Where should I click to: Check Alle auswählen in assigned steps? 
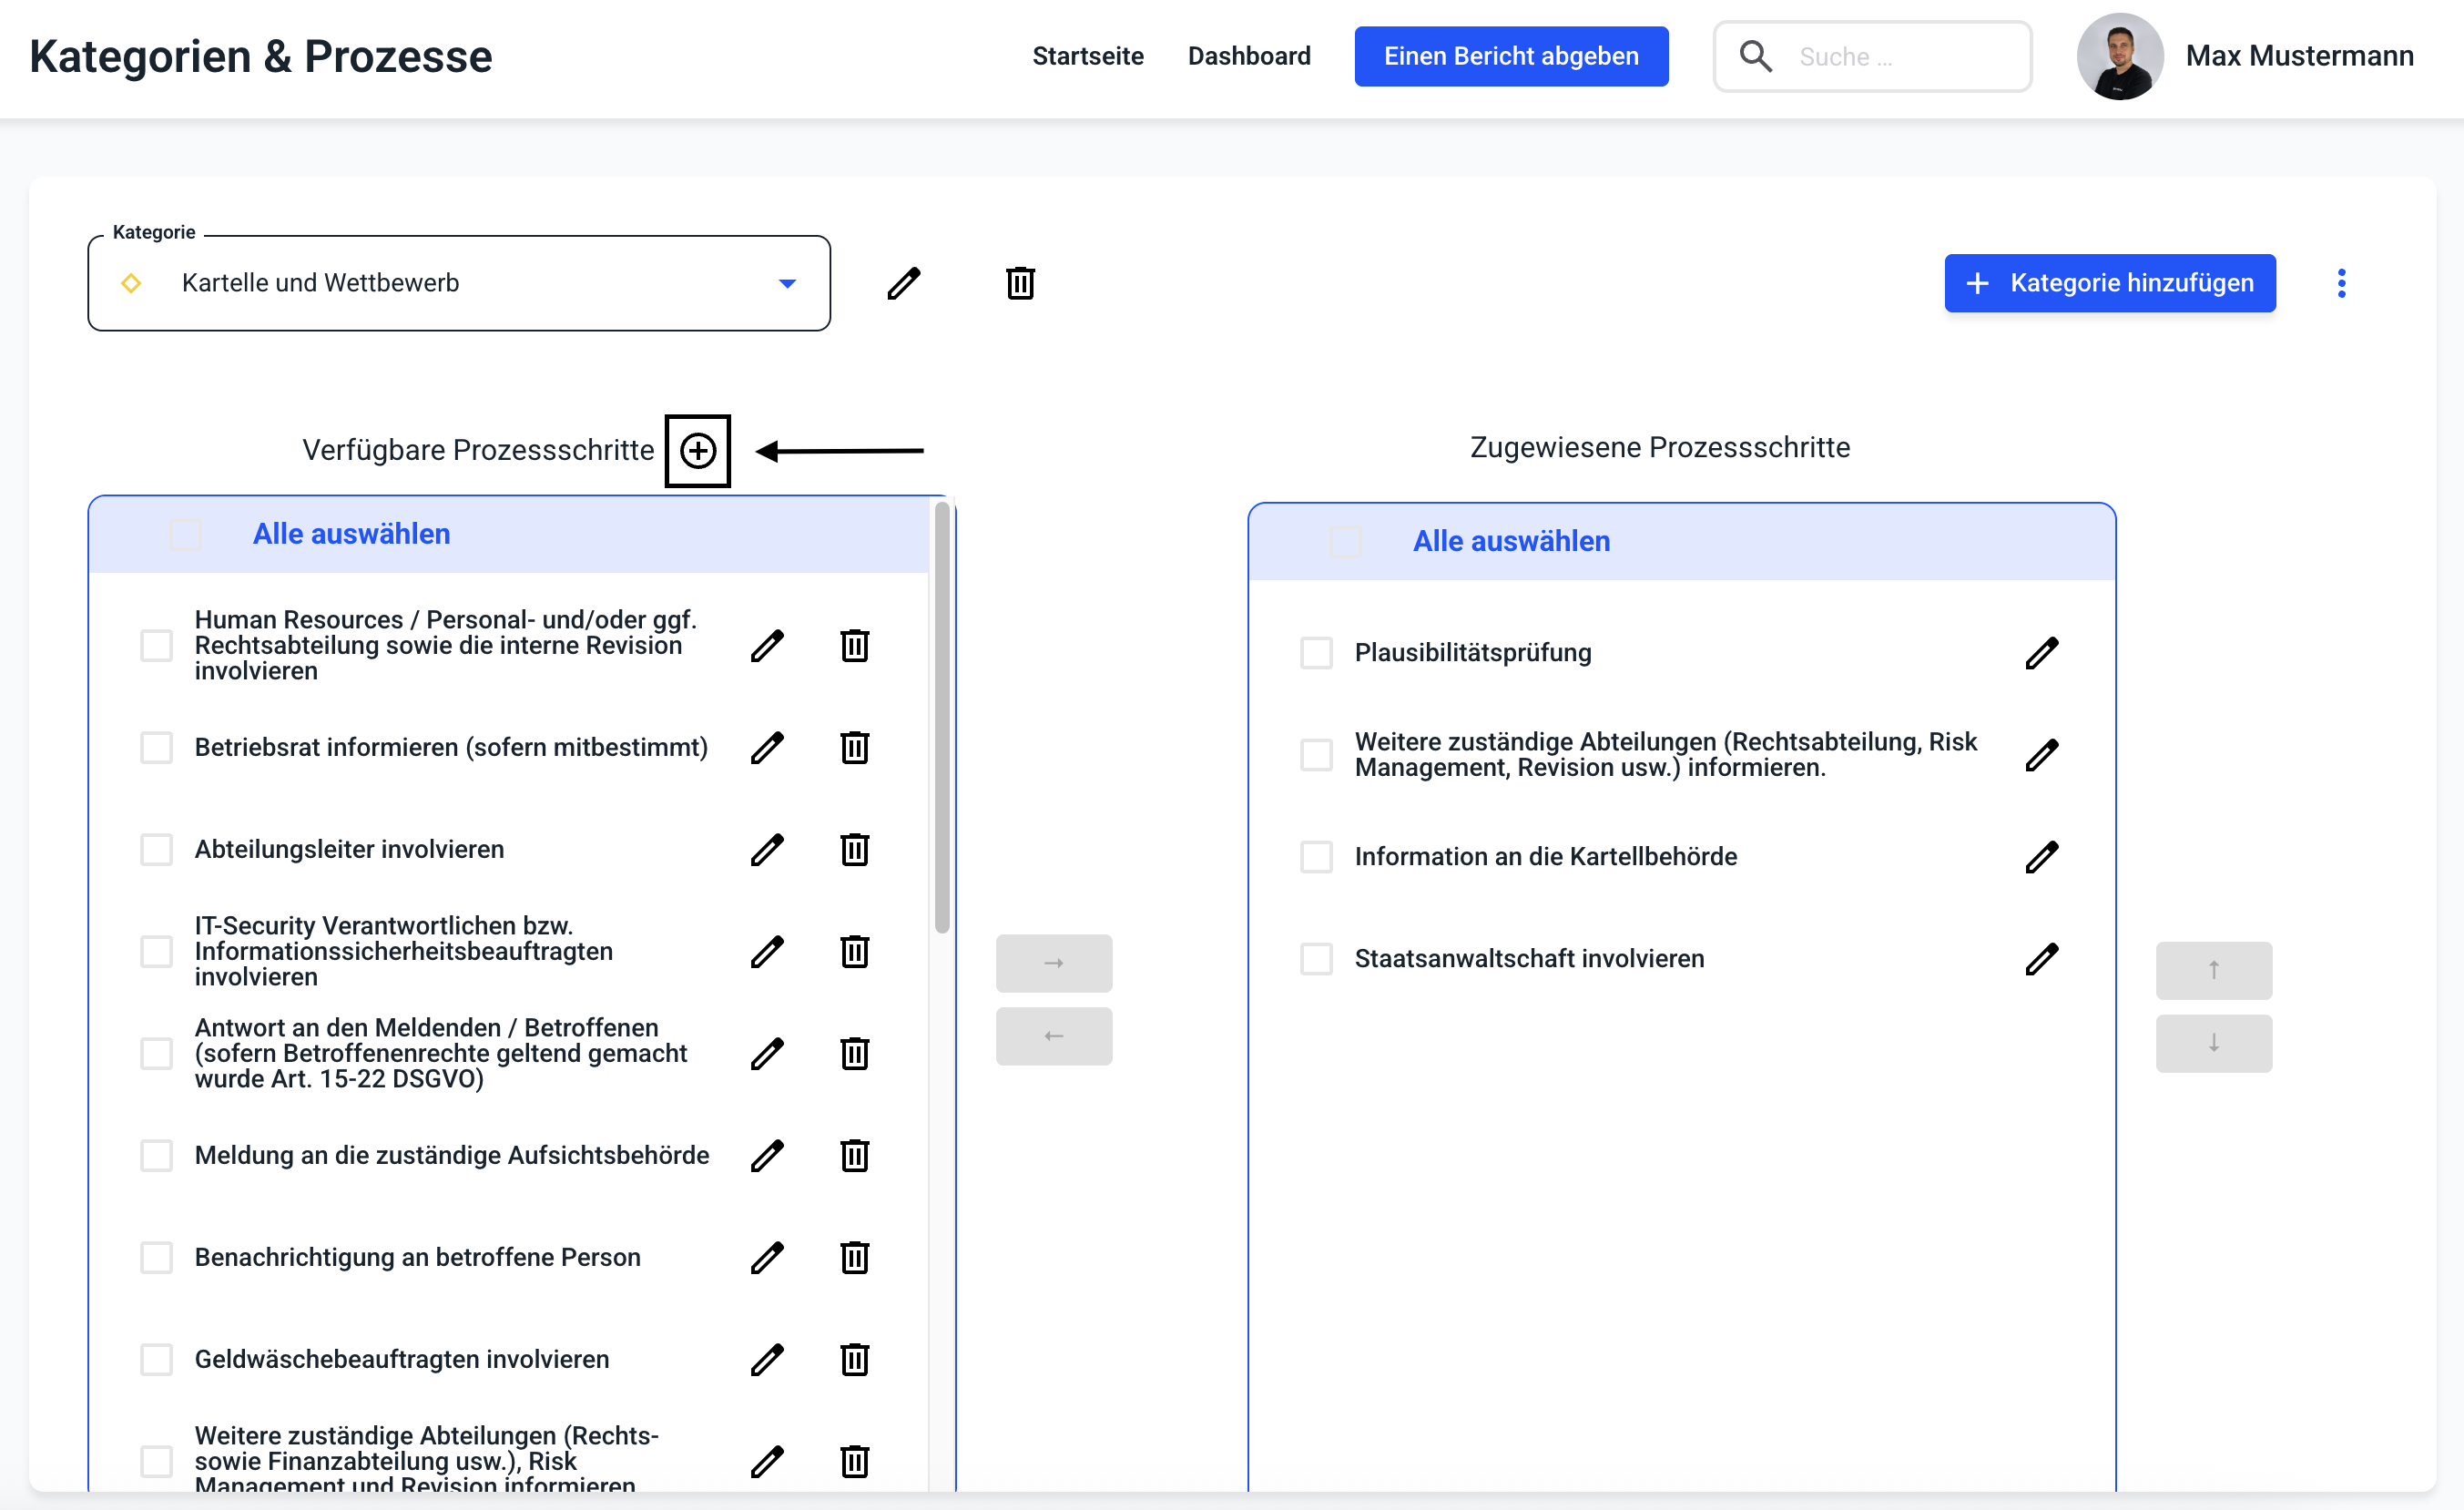tap(1346, 541)
